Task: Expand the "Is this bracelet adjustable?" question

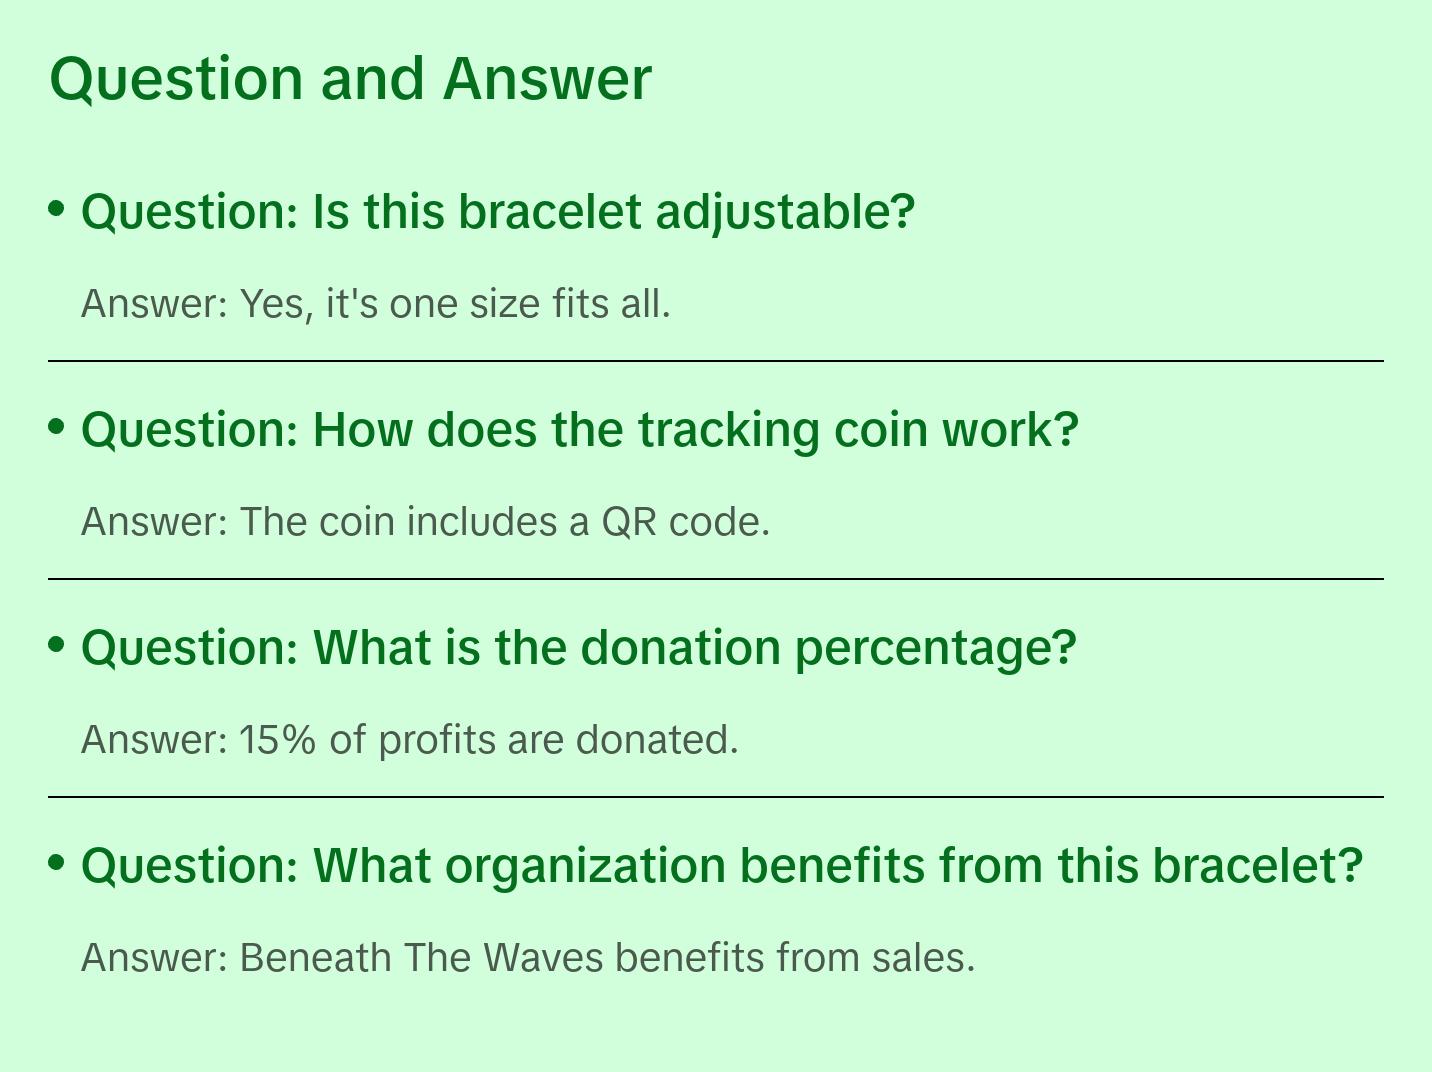Action: pos(497,212)
